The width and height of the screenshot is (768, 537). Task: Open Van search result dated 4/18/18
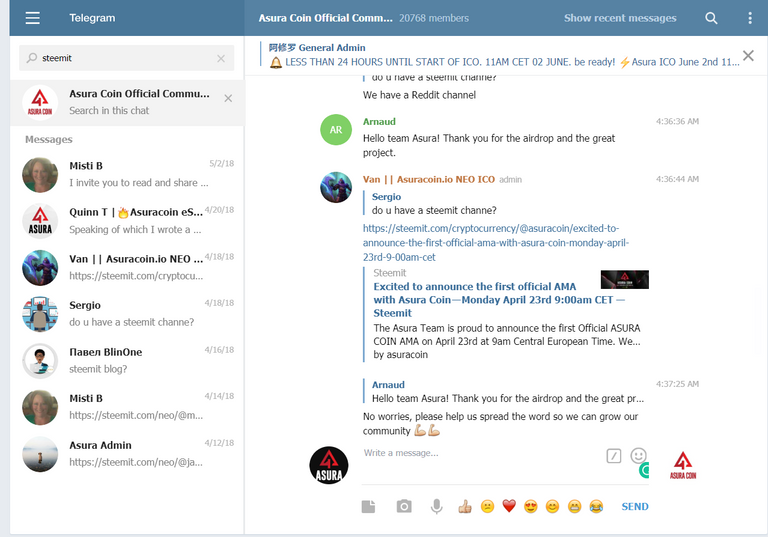pyautogui.click(x=127, y=268)
